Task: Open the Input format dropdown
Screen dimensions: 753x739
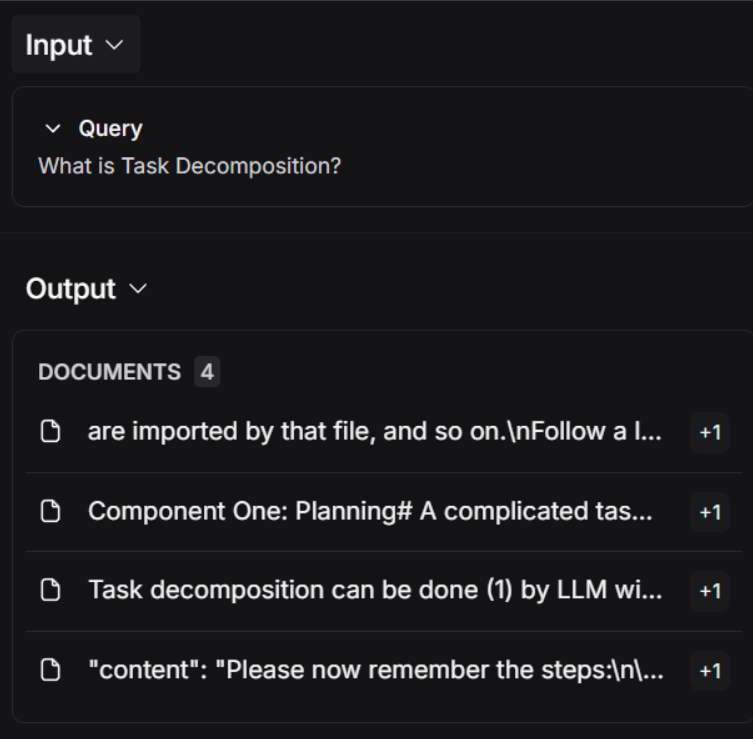Action: pos(75,45)
